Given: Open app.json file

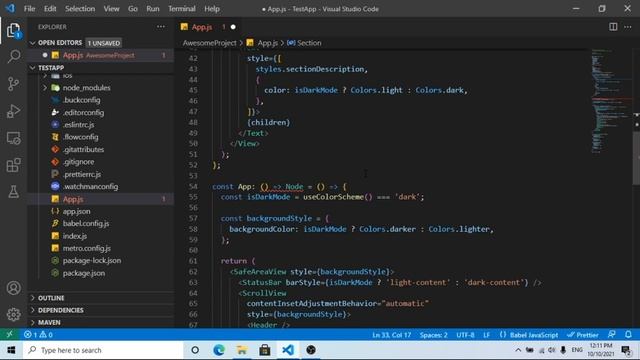Looking at the screenshot, I should click(x=77, y=211).
